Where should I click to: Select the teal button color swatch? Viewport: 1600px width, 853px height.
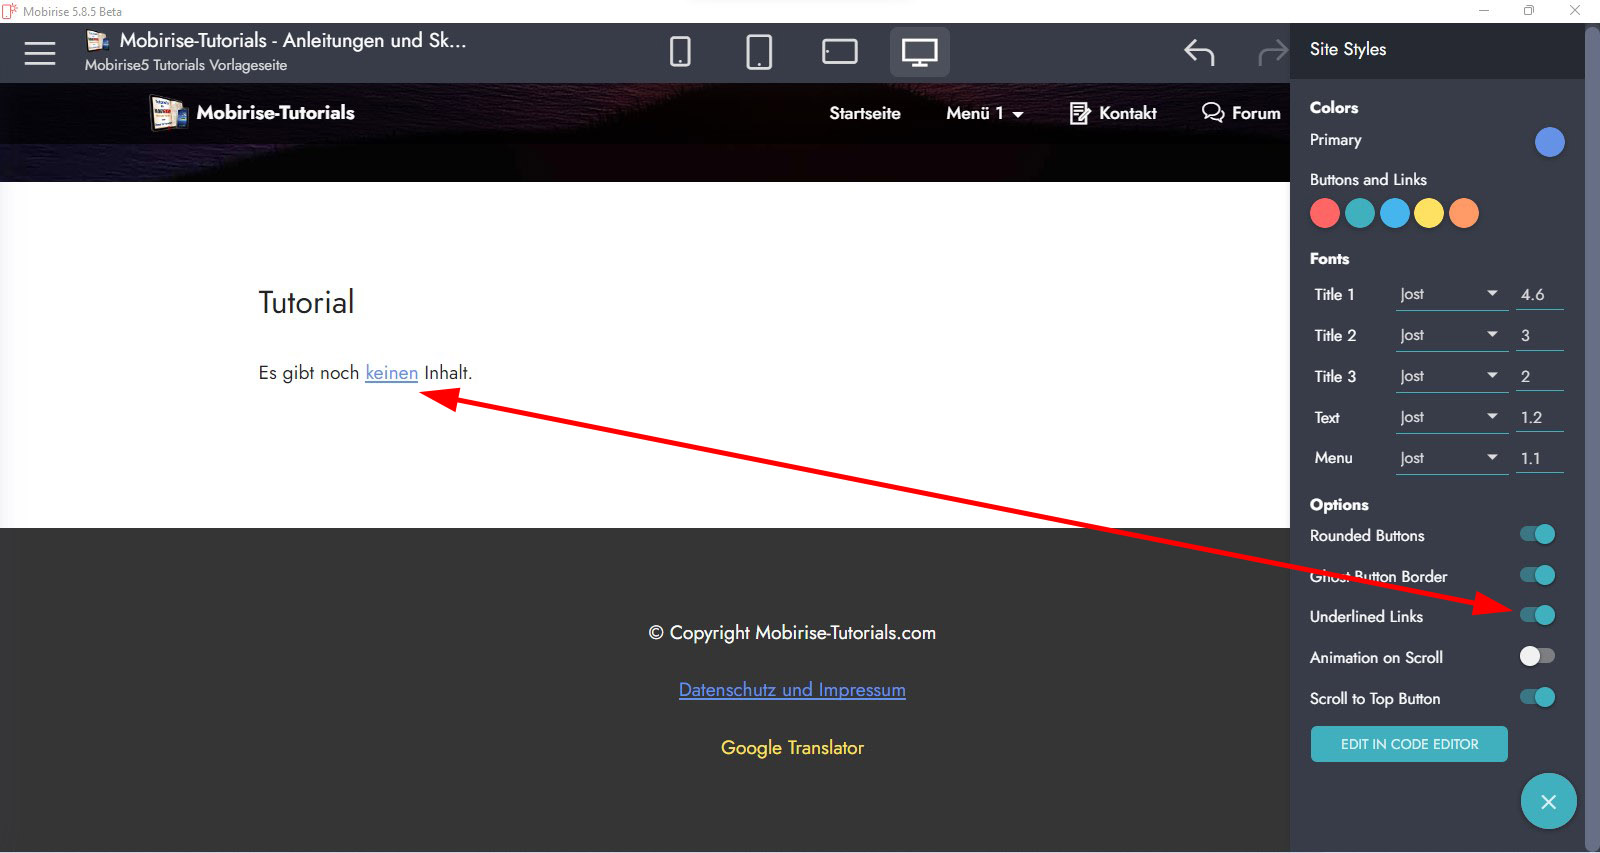pos(1360,213)
